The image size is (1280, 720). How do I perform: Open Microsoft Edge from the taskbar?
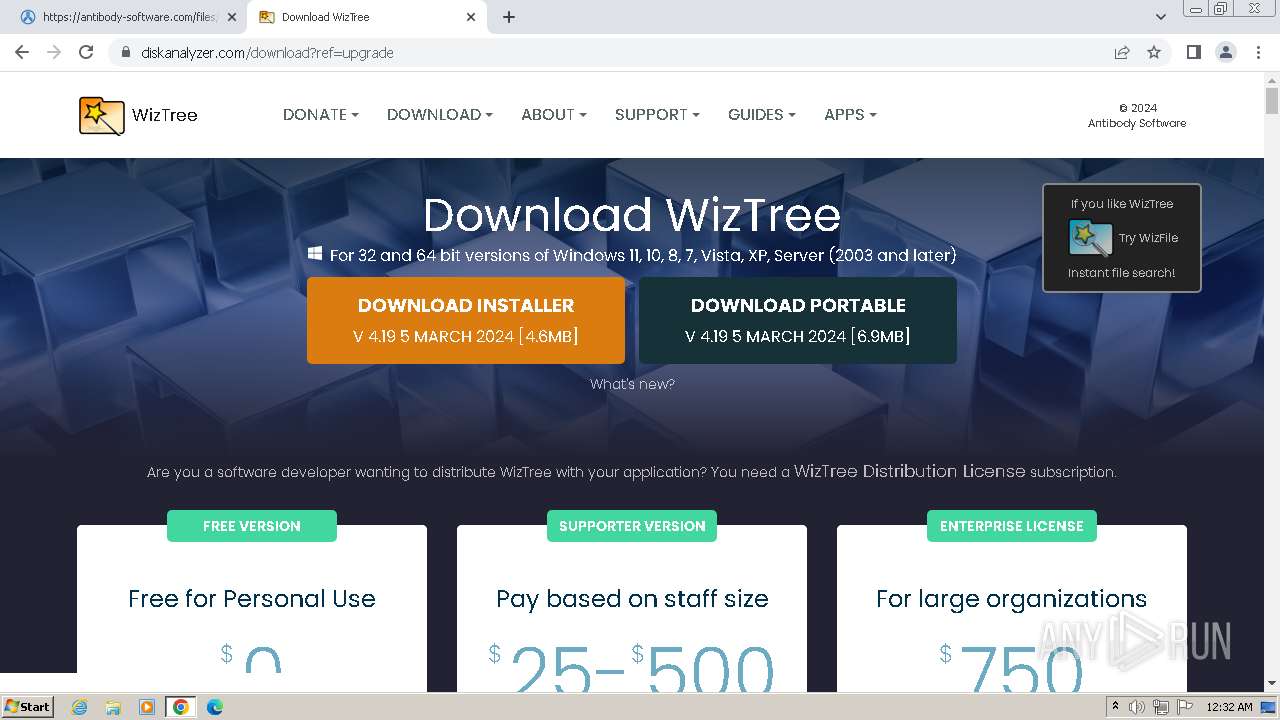click(x=214, y=707)
